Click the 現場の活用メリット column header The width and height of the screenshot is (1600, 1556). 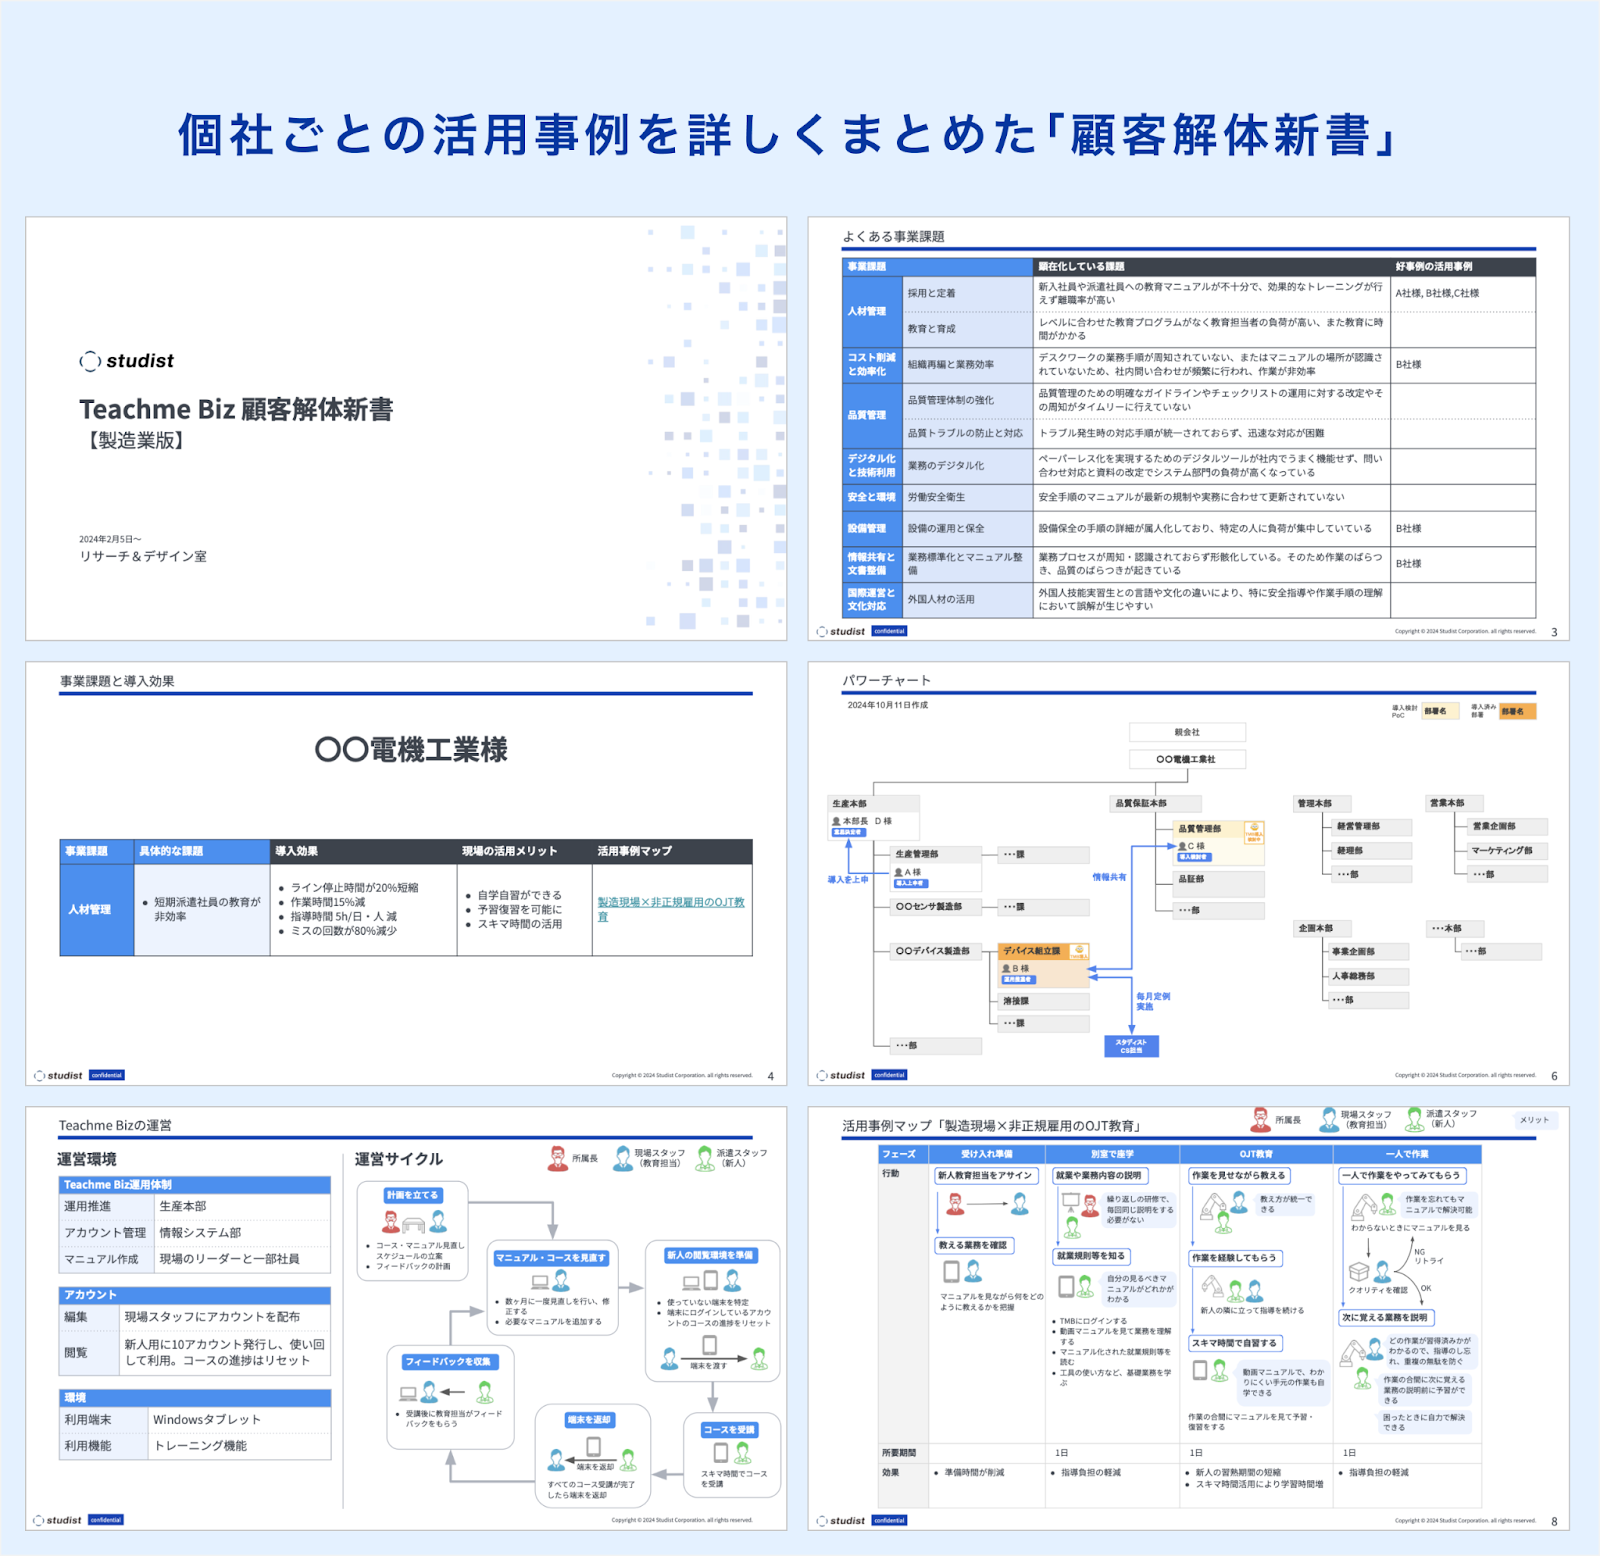coord(525,851)
